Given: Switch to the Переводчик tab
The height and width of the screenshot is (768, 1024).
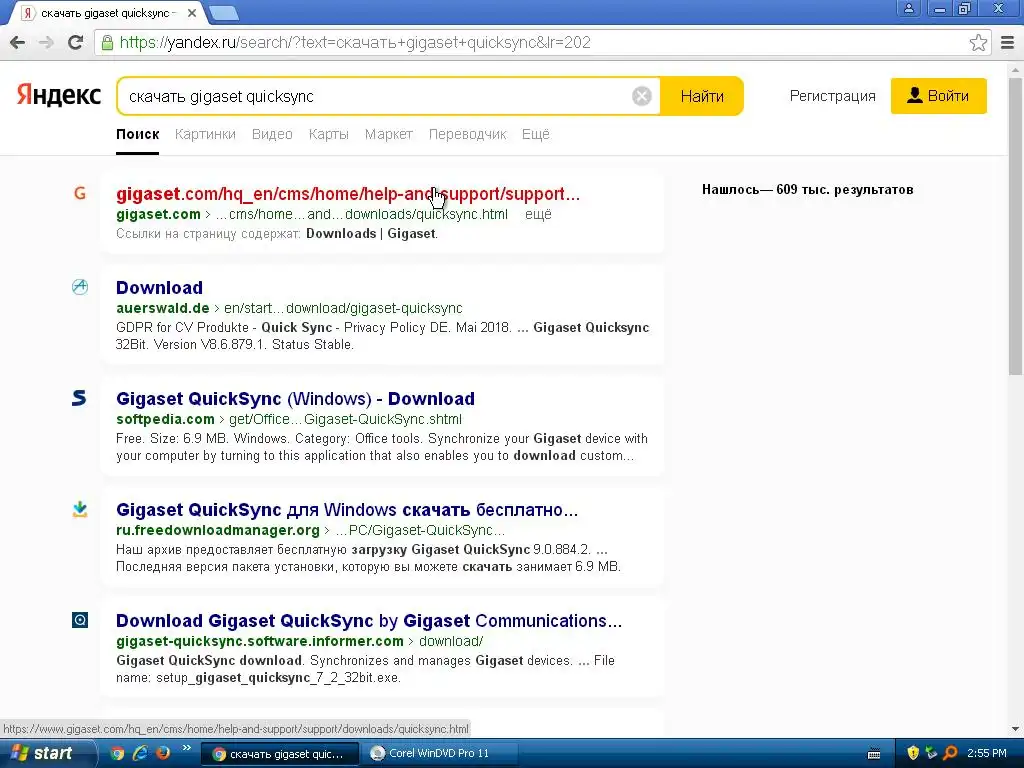Looking at the screenshot, I should pyautogui.click(x=468, y=135).
